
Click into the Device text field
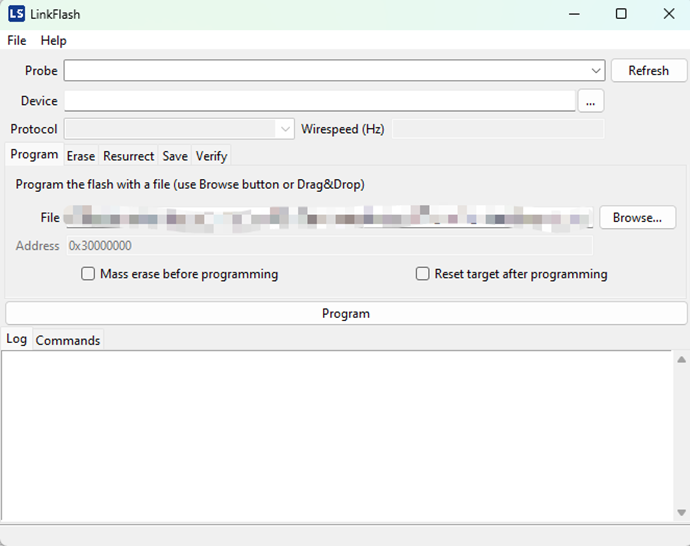320,101
